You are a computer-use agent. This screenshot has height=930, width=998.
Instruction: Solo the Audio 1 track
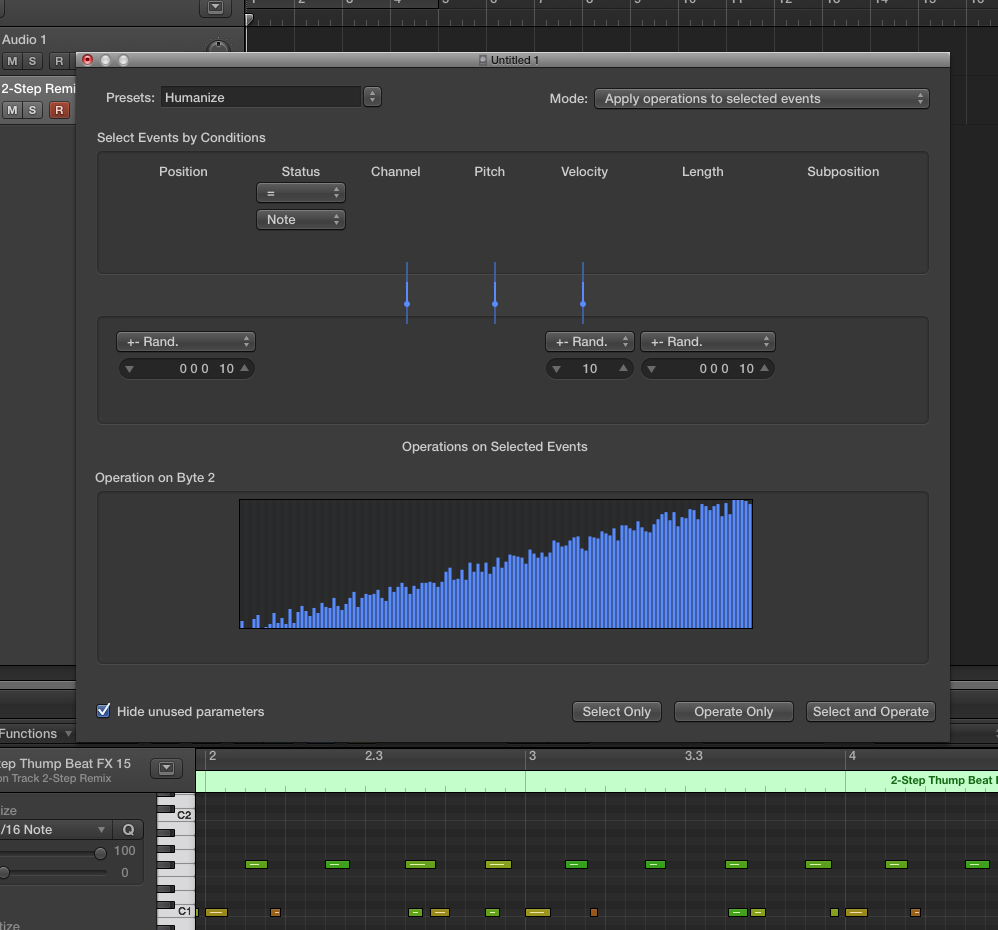[x=33, y=61]
